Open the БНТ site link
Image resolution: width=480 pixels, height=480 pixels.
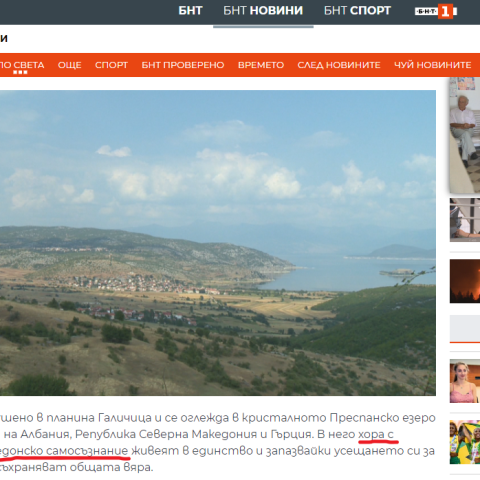190,11
